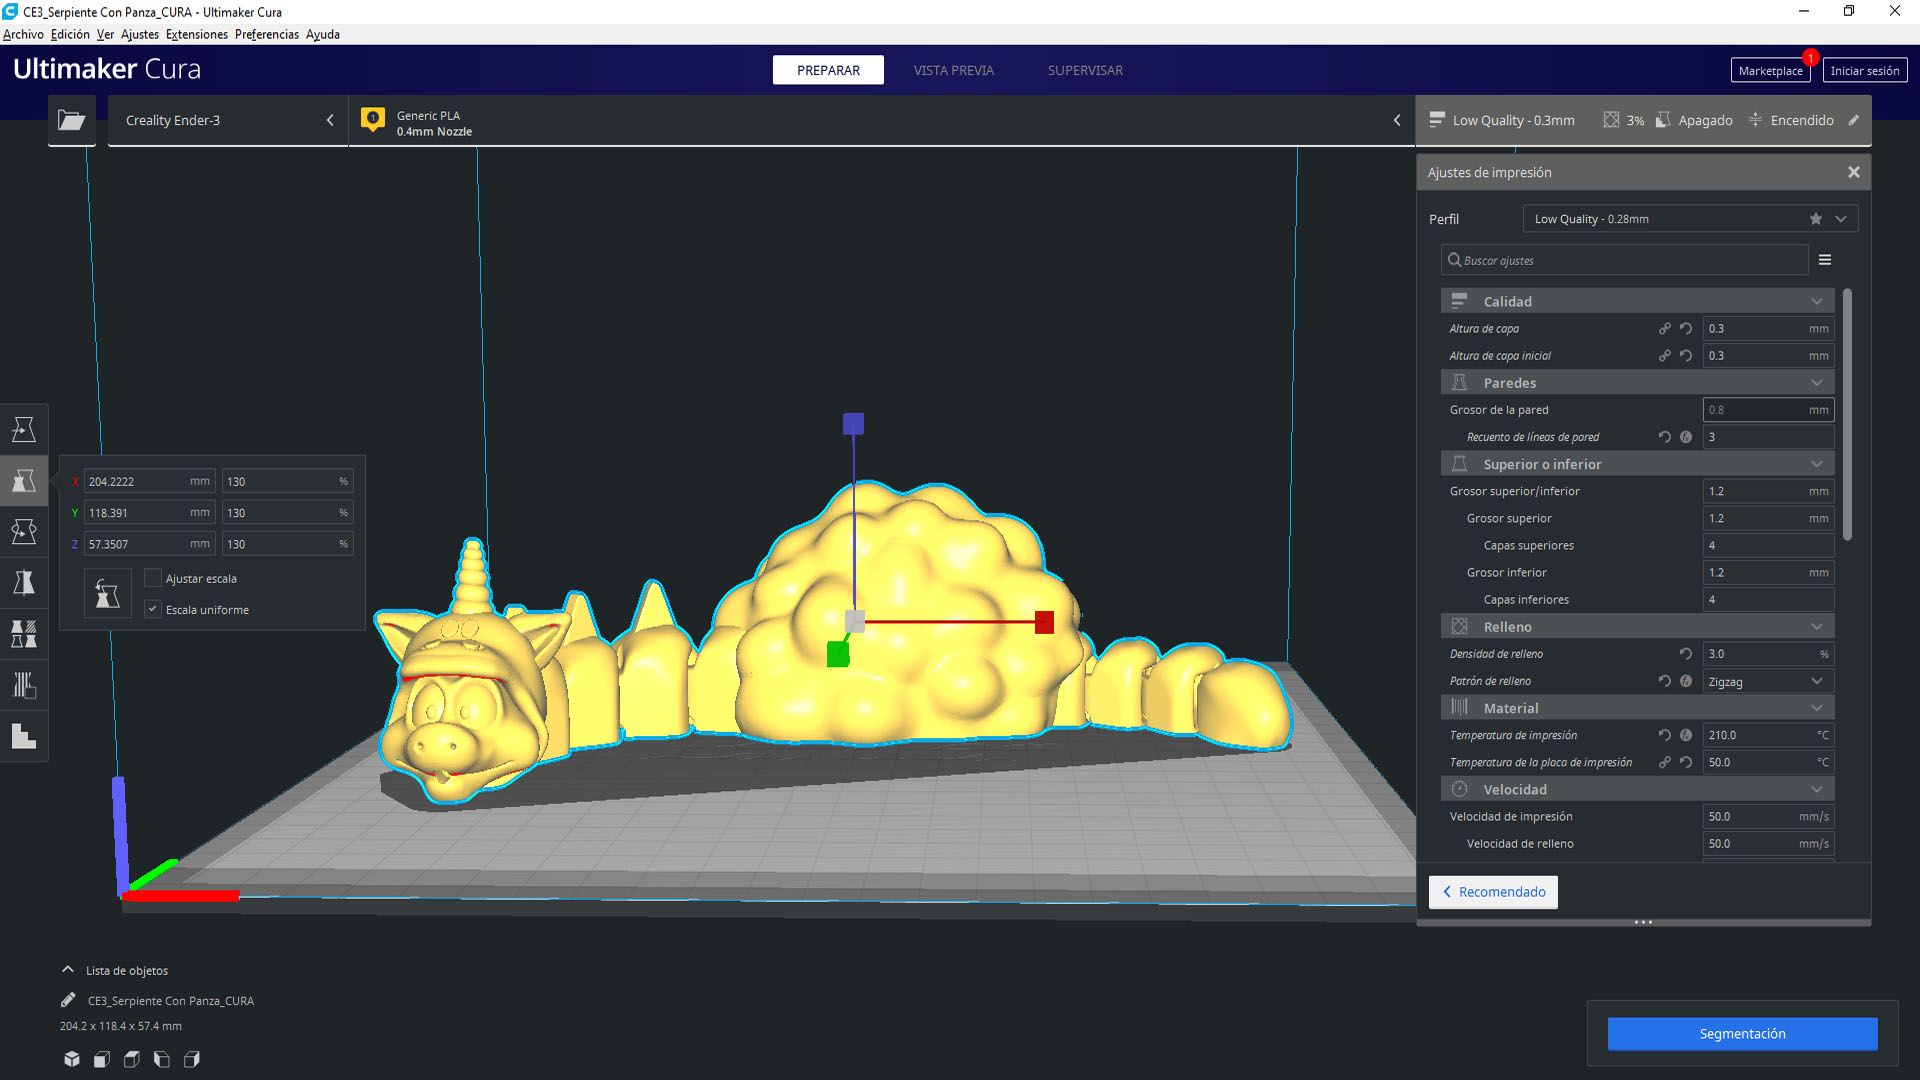Screen dimensions: 1920x1080
Task: Click settings panel vertical scrollbar
Action: click(1847, 415)
